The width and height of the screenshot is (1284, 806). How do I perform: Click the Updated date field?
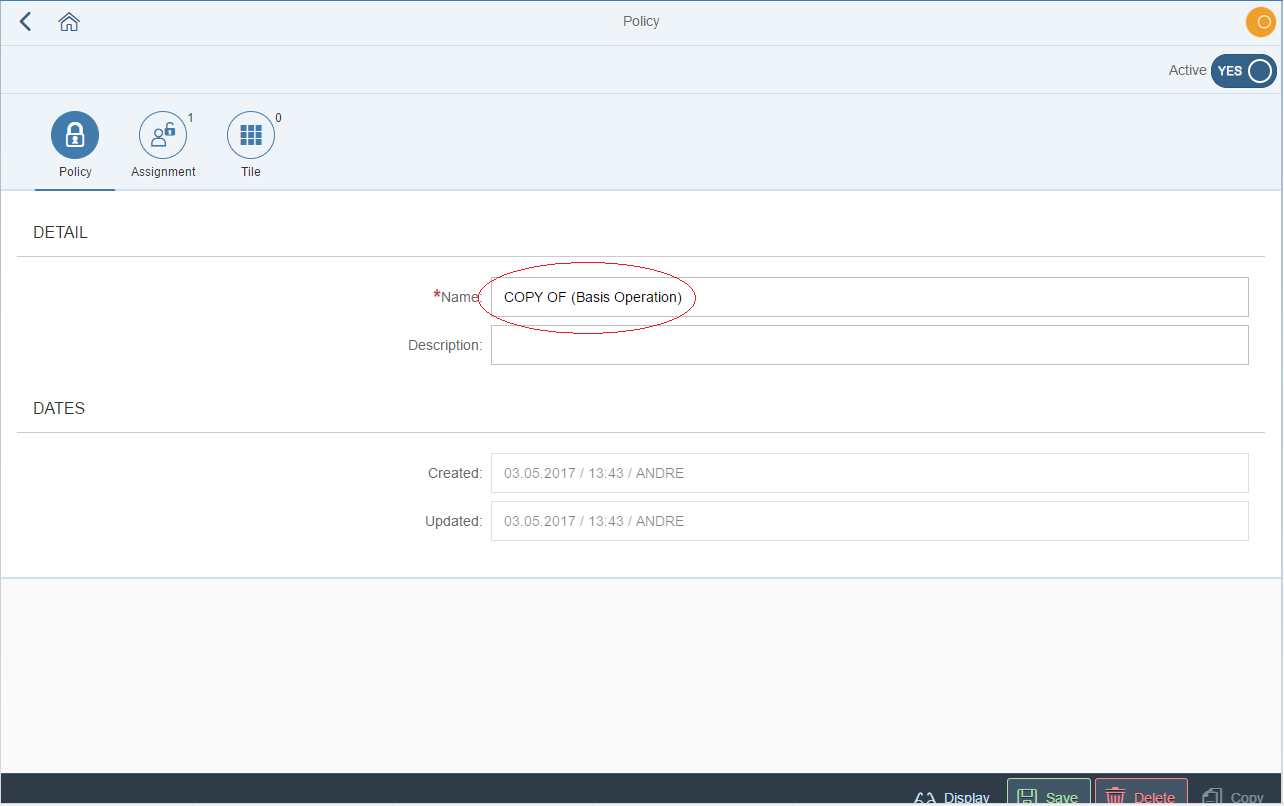[869, 521]
